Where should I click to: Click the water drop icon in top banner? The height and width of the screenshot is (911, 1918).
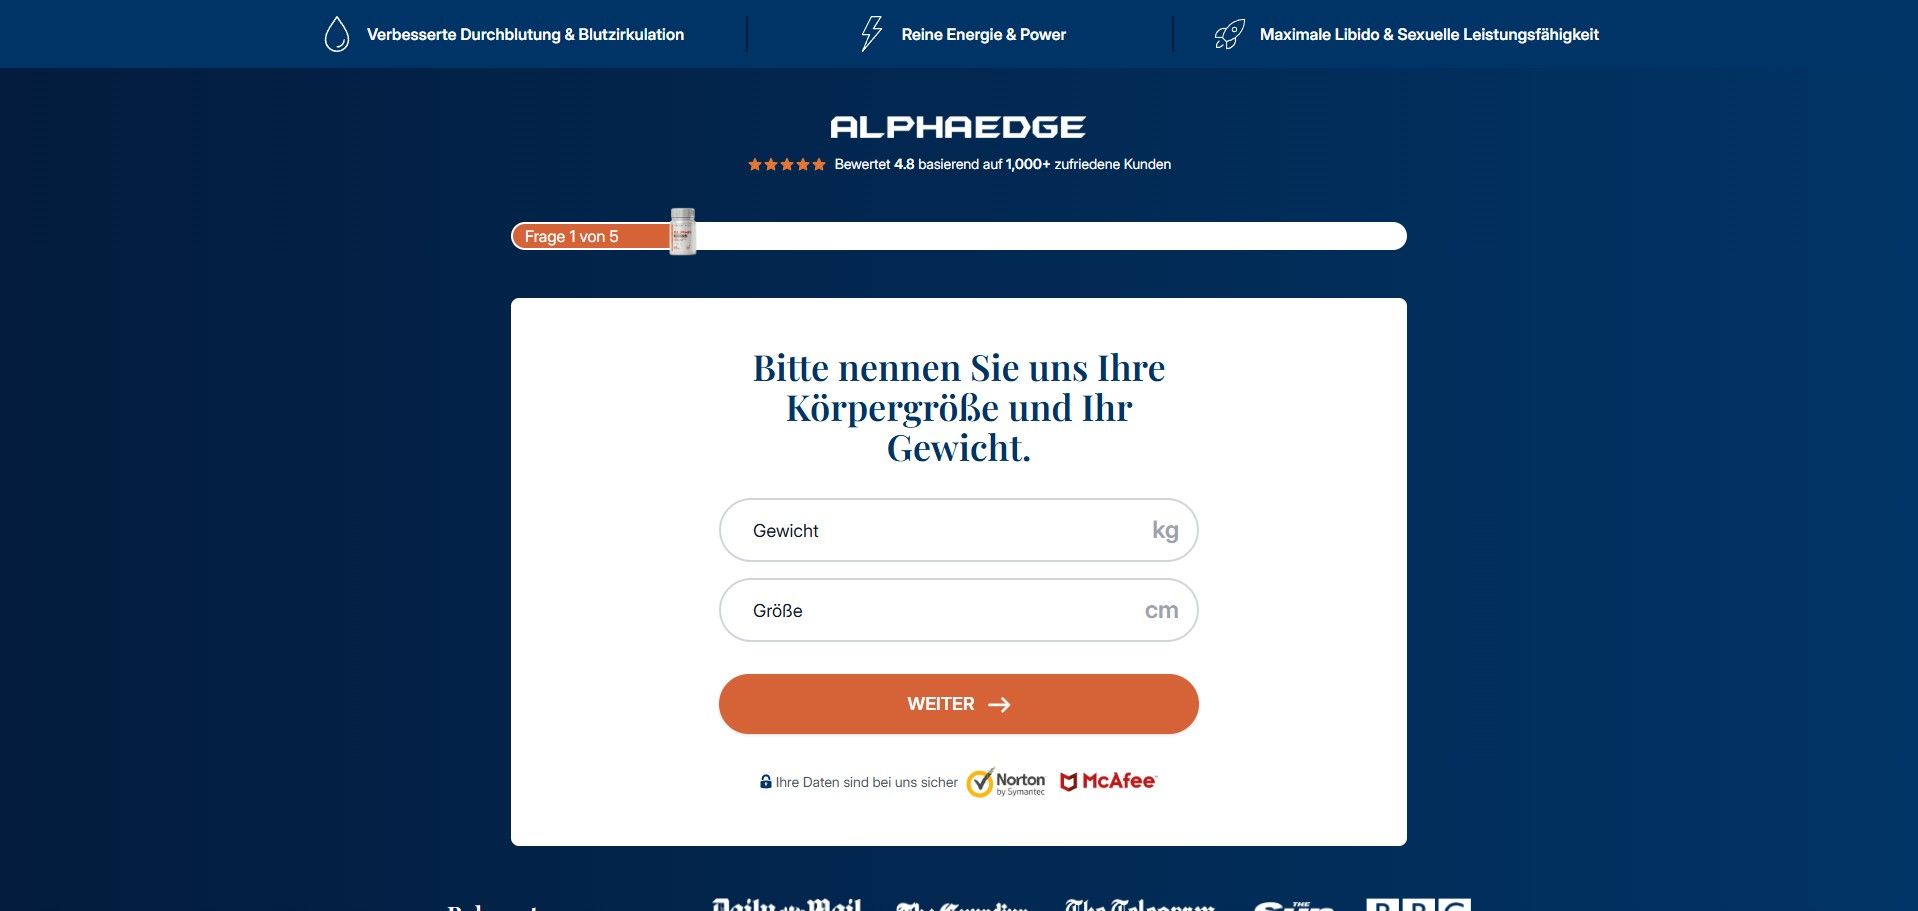[337, 34]
